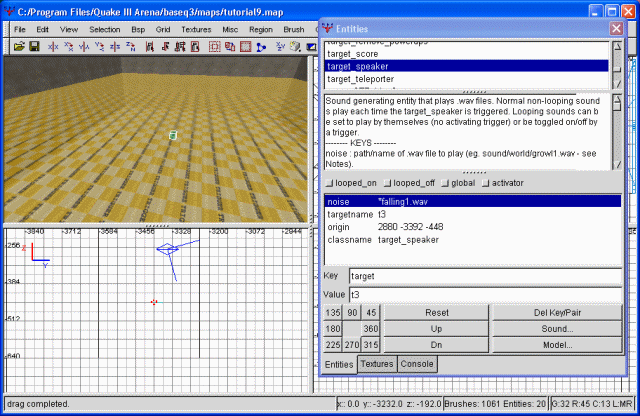Select the classname target_speaker row
The height and width of the screenshot is (416, 640).
click(x=473, y=240)
